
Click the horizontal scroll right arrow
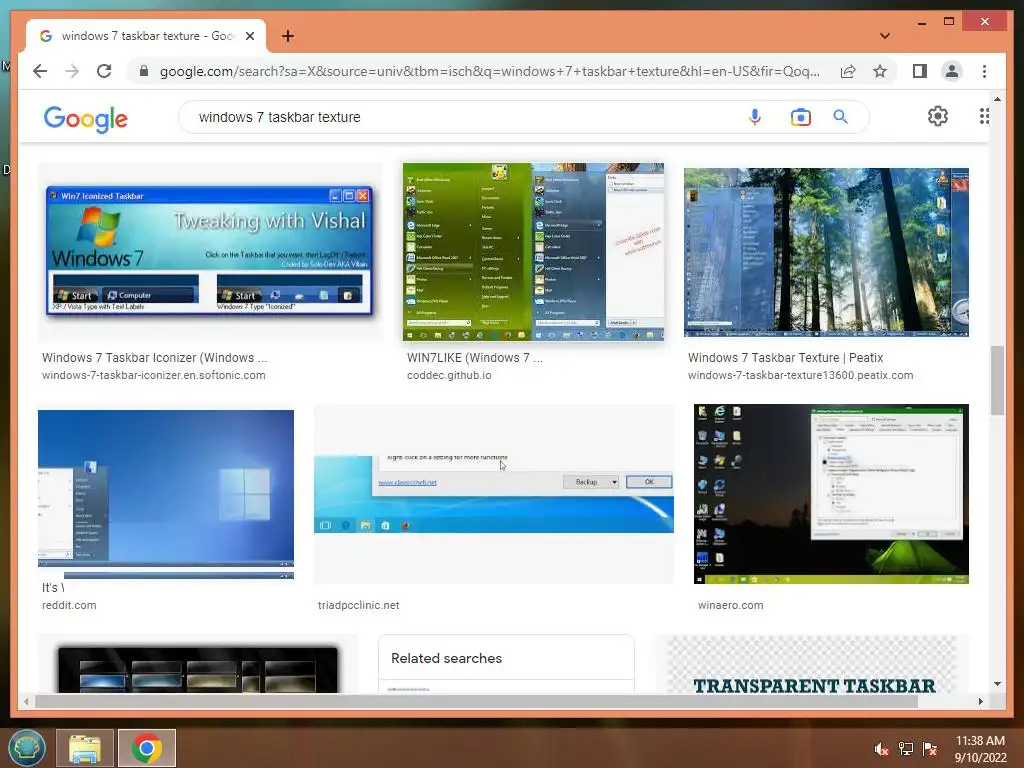click(980, 701)
